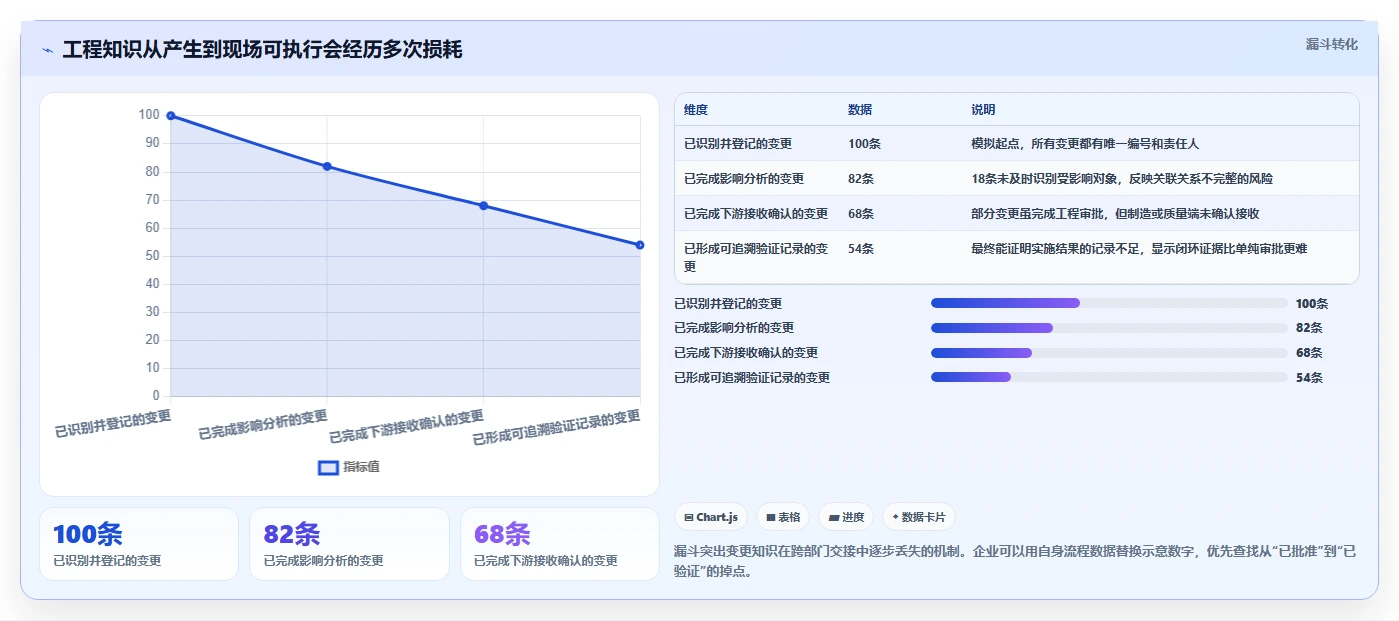
Task: Click the 54条 value beside the bottom progress bar
Action: pyautogui.click(x=1309, y=378)
